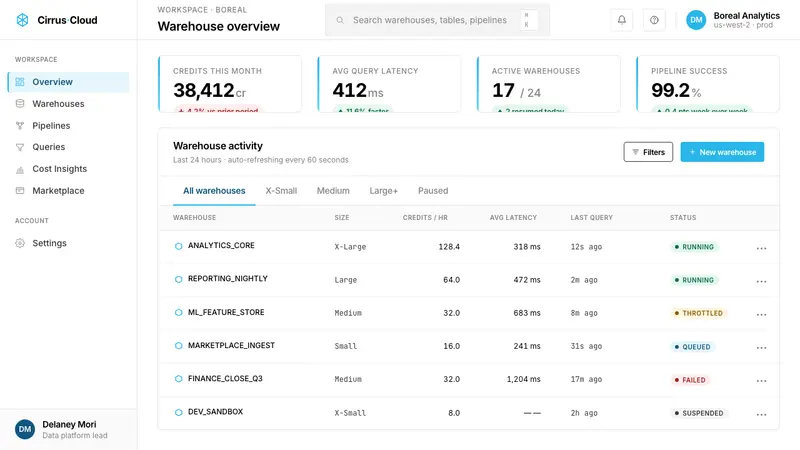Click the DM avatar beside Boreal Analytics
The image size is (800, 450).
point(696,20)
